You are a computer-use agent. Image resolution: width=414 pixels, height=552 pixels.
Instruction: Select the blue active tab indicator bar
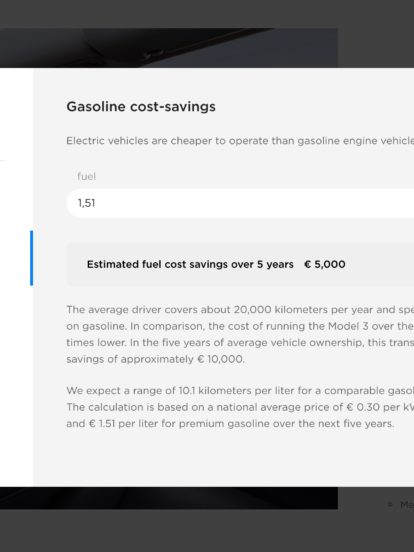click(x=32, y=258)
